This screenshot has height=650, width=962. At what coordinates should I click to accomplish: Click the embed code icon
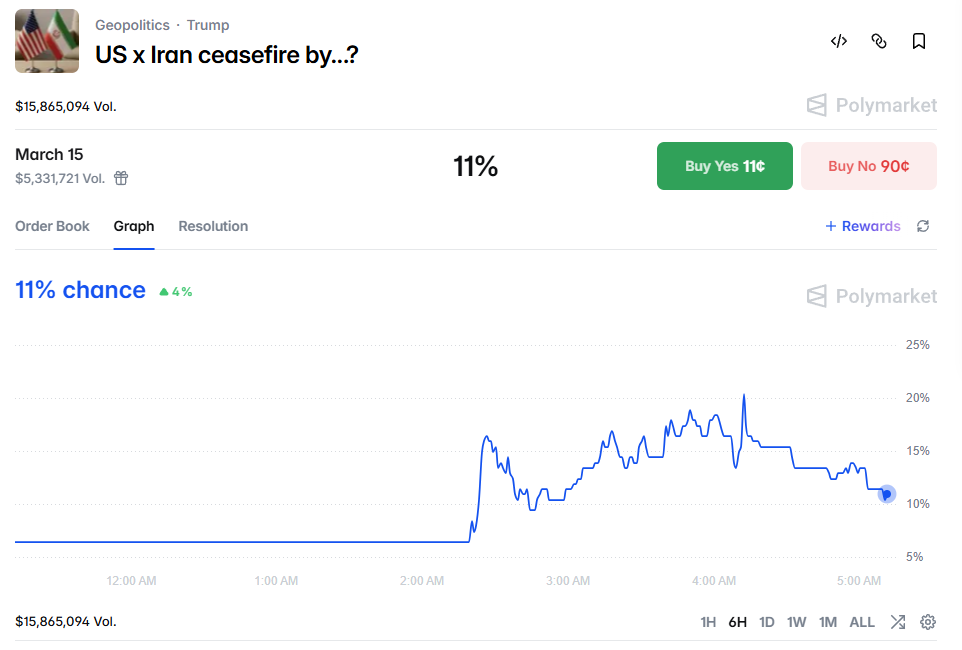coord(839,41)
